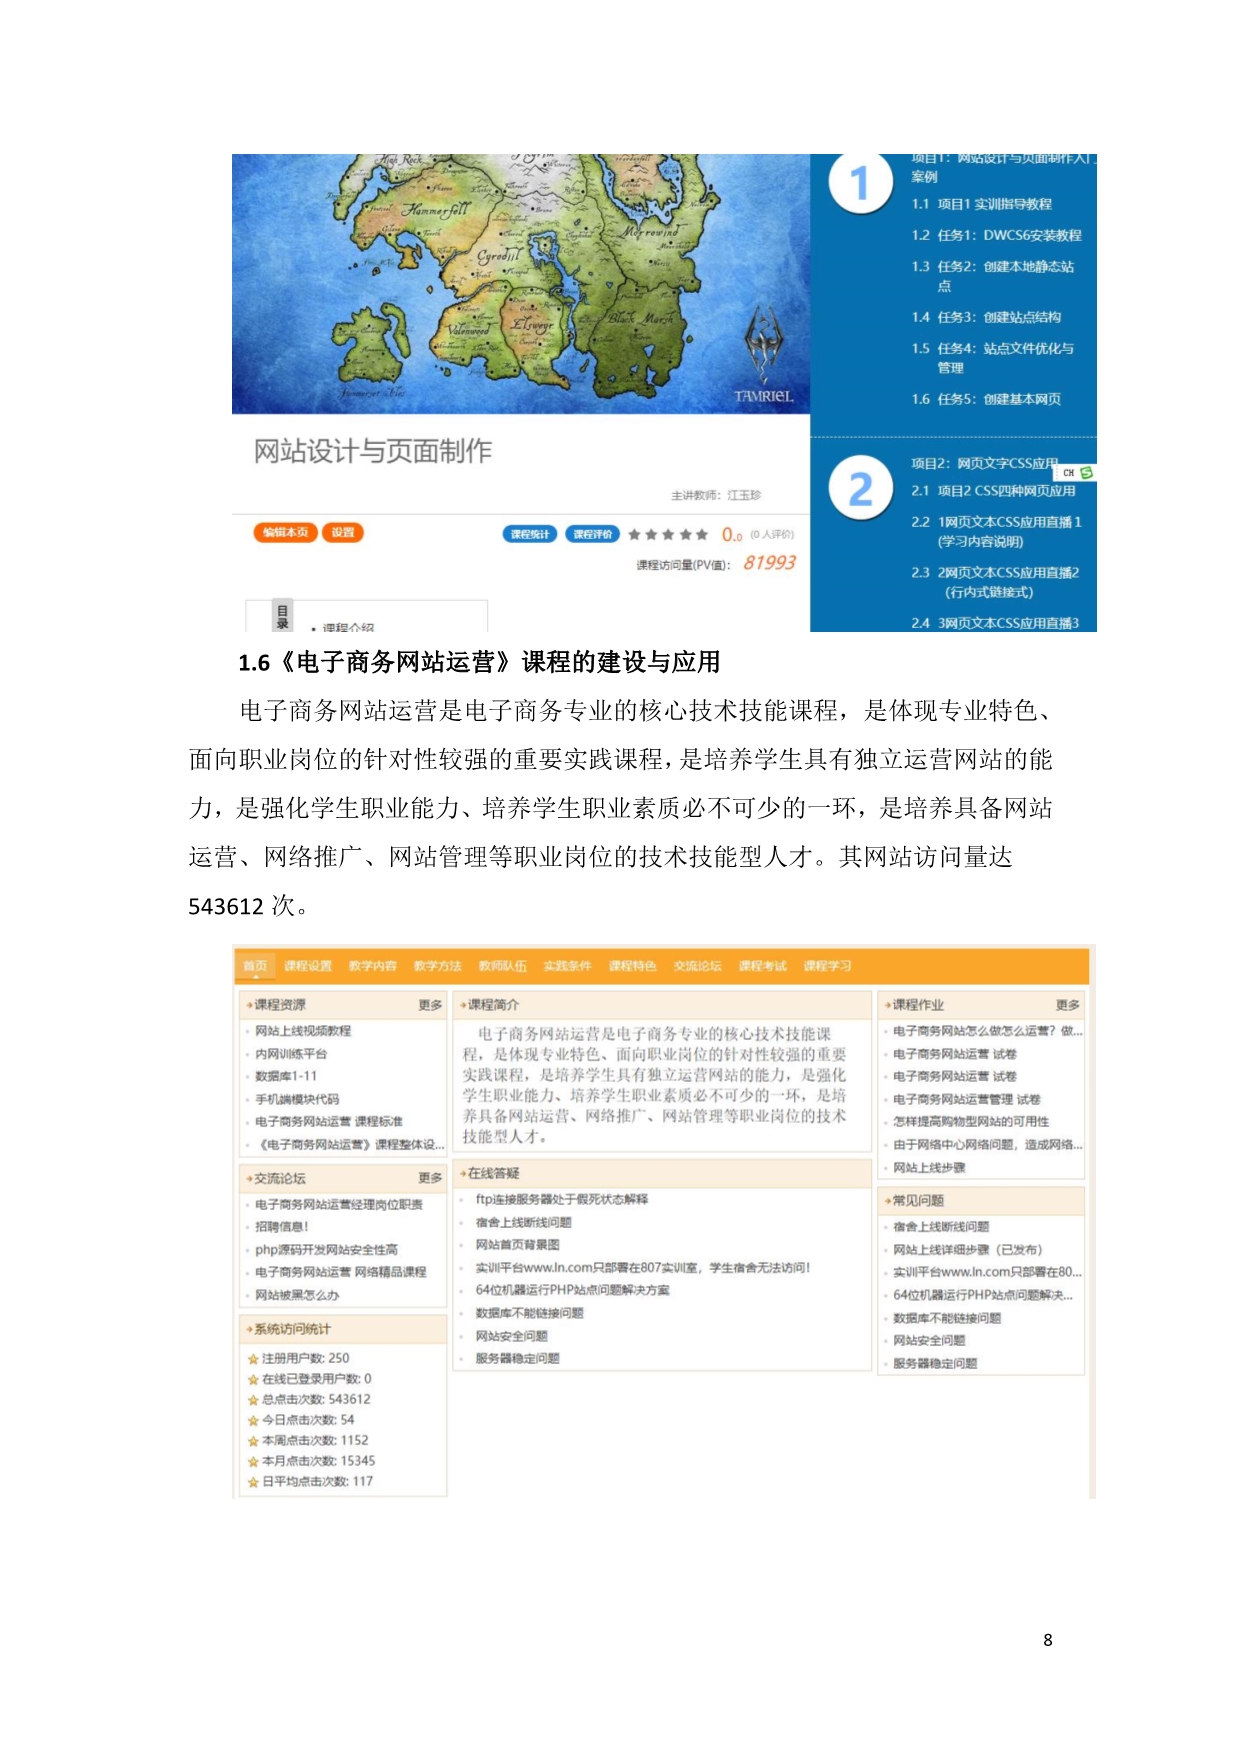Expand 更多 in the 课程资源 panel

click(x=430, y=1005)
